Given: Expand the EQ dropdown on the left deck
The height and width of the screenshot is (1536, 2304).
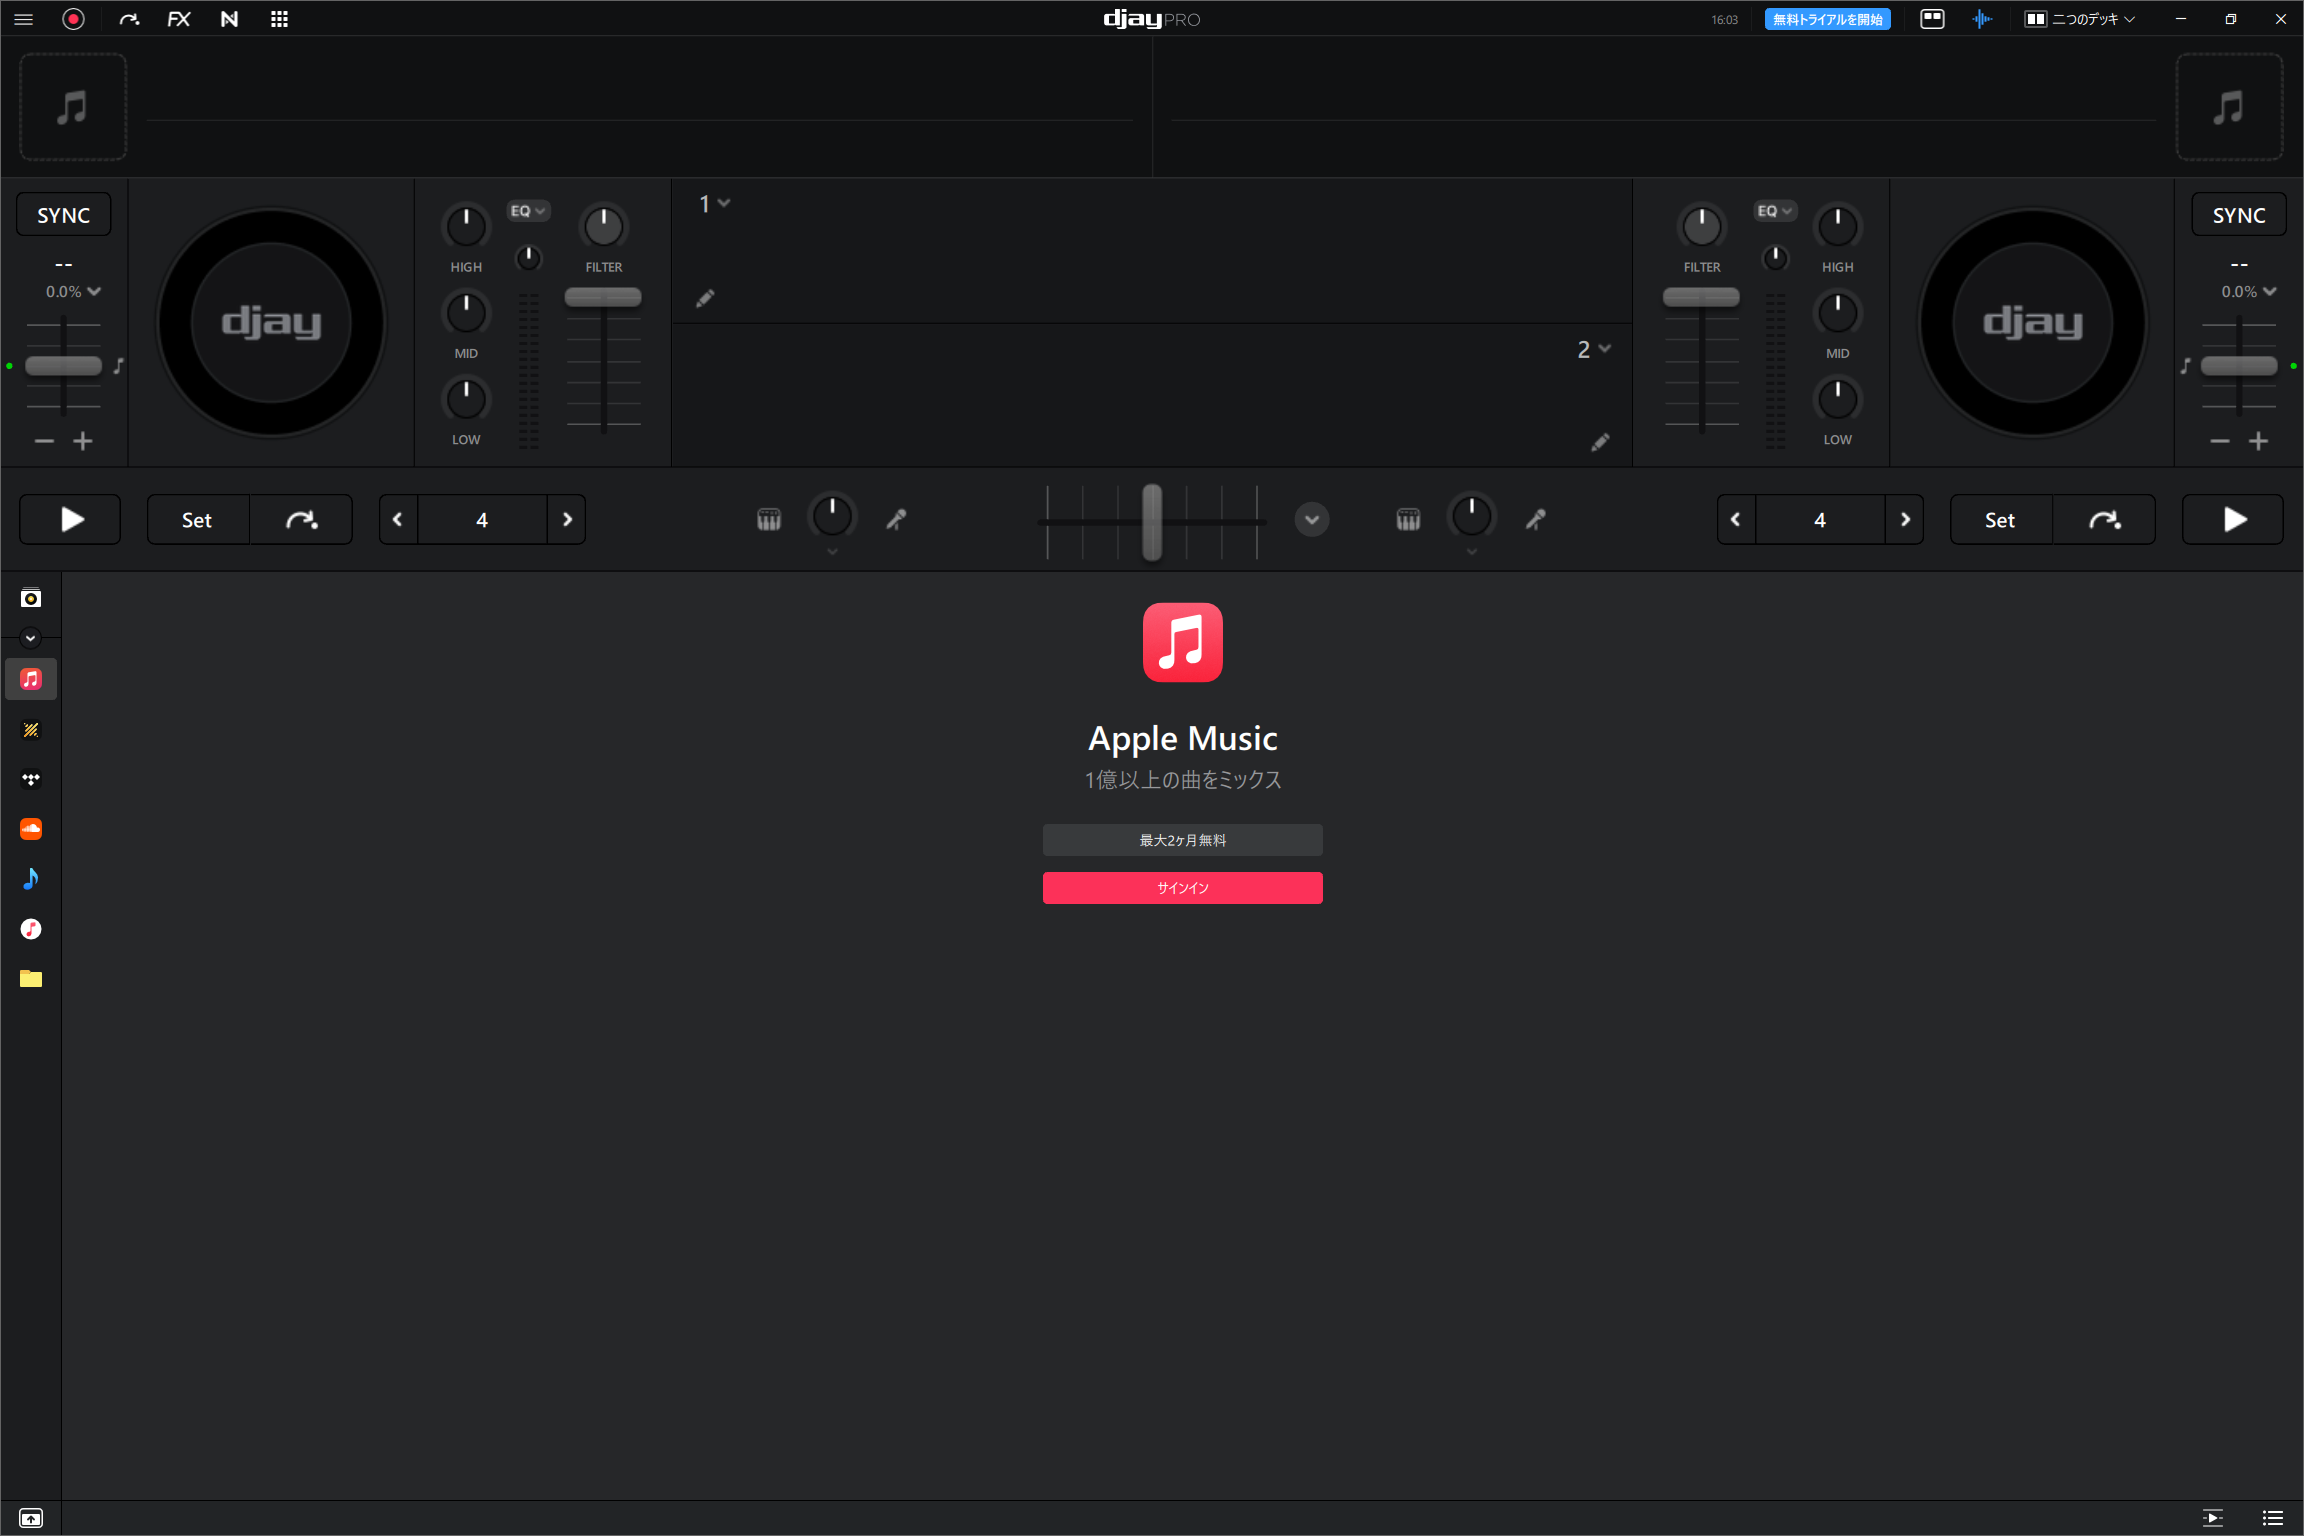Looking at the screenshot, I should point(528,210).
